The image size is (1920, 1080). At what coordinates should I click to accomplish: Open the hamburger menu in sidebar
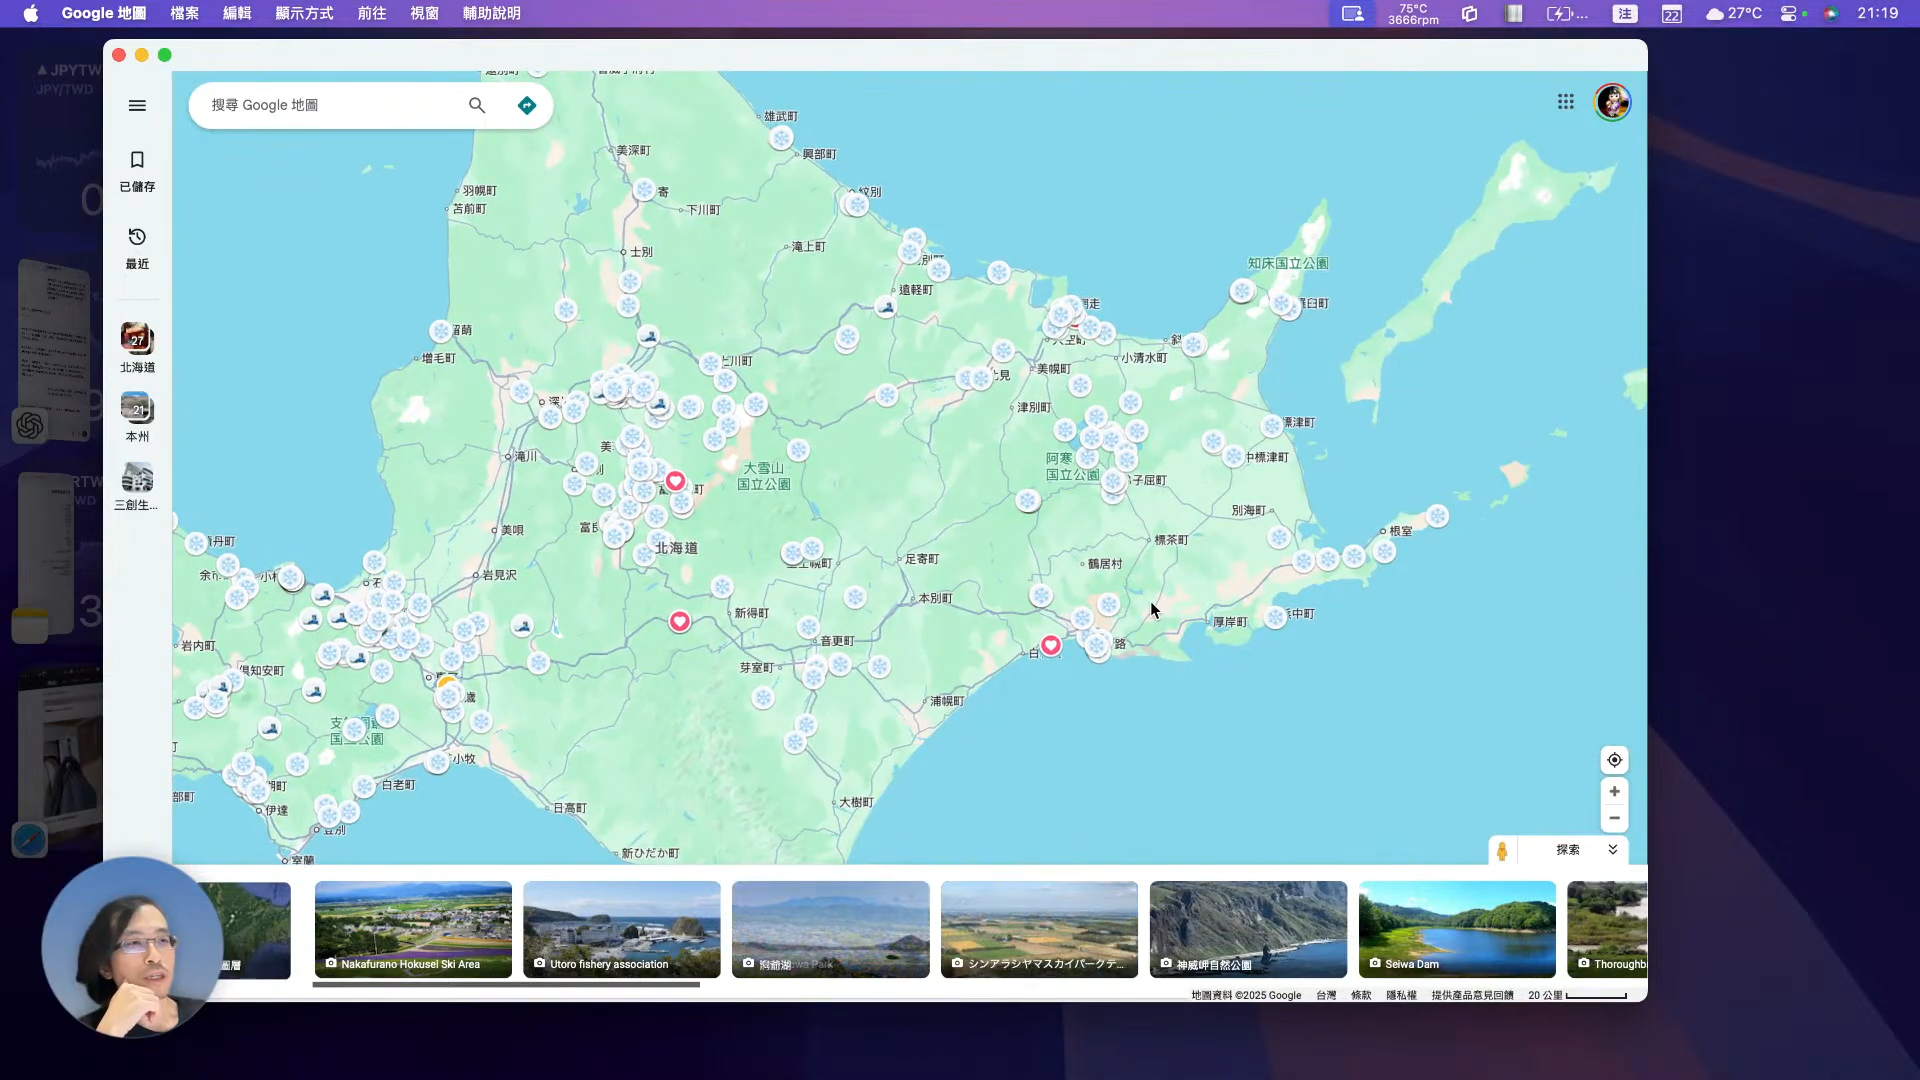click(137, 105)
